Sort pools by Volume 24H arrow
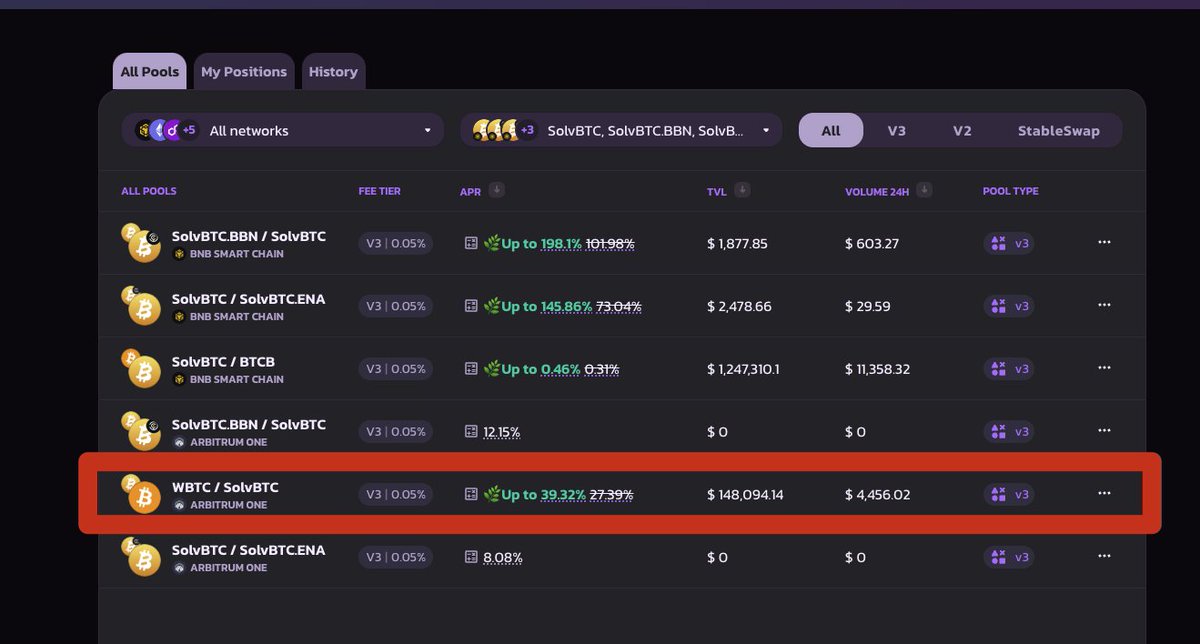 (925, 190)
